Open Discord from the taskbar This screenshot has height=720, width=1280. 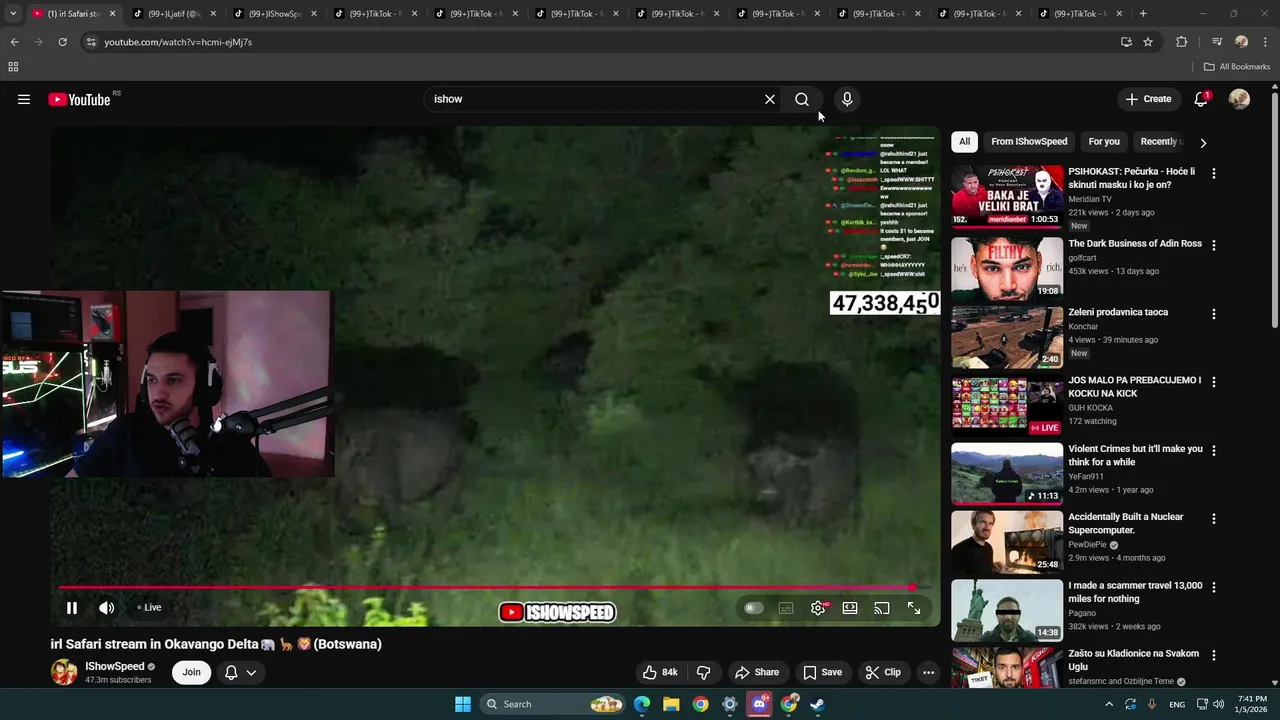(759, 704)
